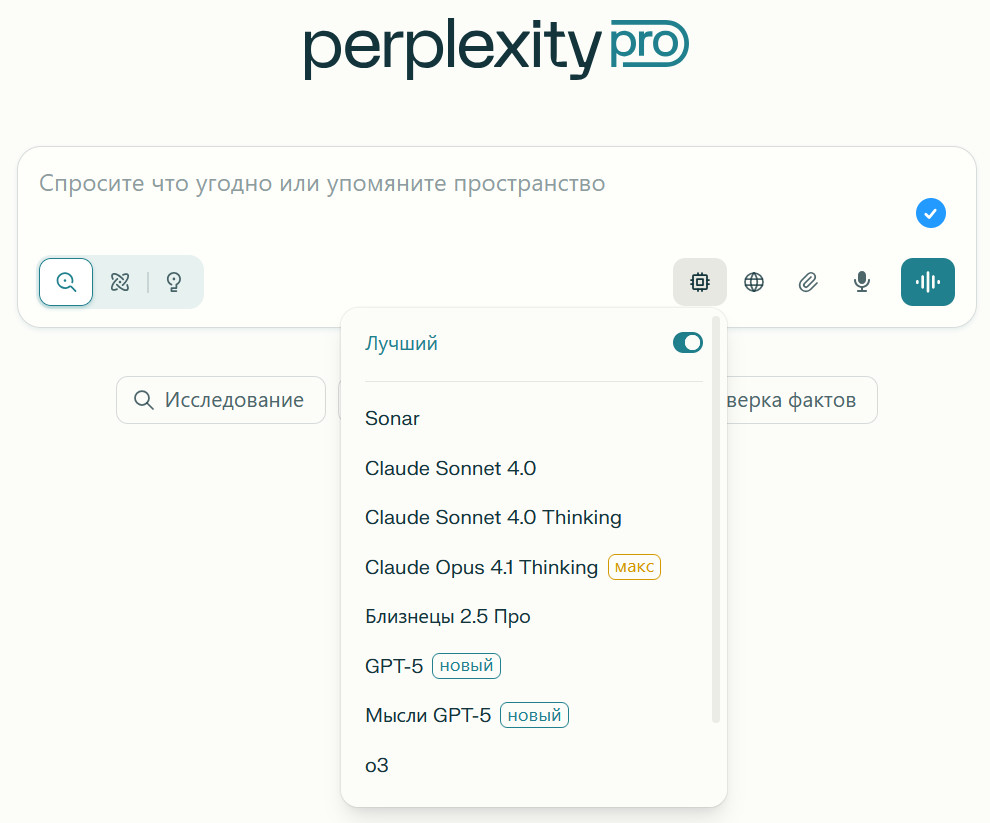Click the blue checkmark badge icon
This screenshot has height=823, width=990.
[x=931, y=213]
